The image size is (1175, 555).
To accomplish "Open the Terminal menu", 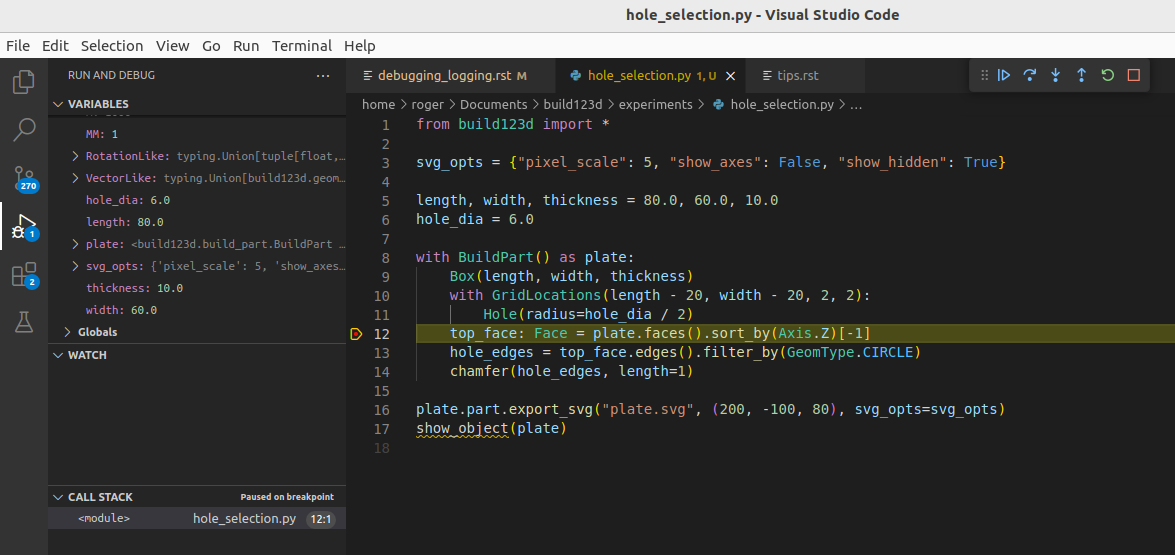I will click(x=301, y=46).
